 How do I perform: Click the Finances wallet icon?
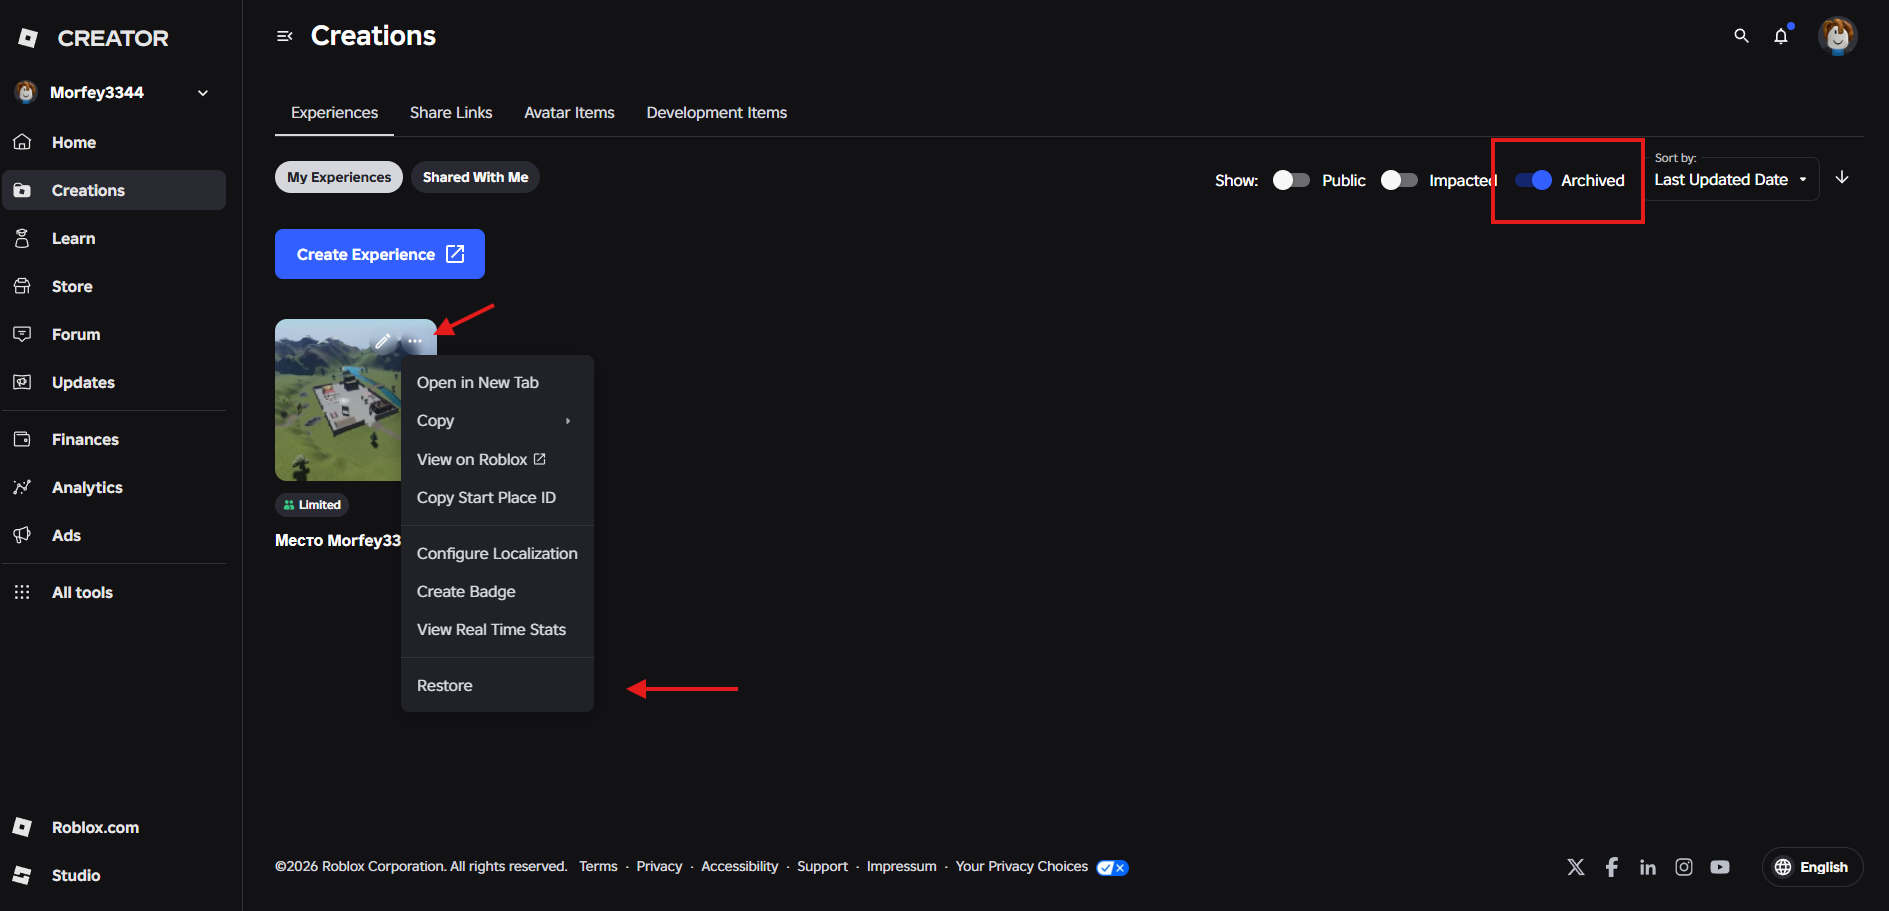(x=22, y=439)
